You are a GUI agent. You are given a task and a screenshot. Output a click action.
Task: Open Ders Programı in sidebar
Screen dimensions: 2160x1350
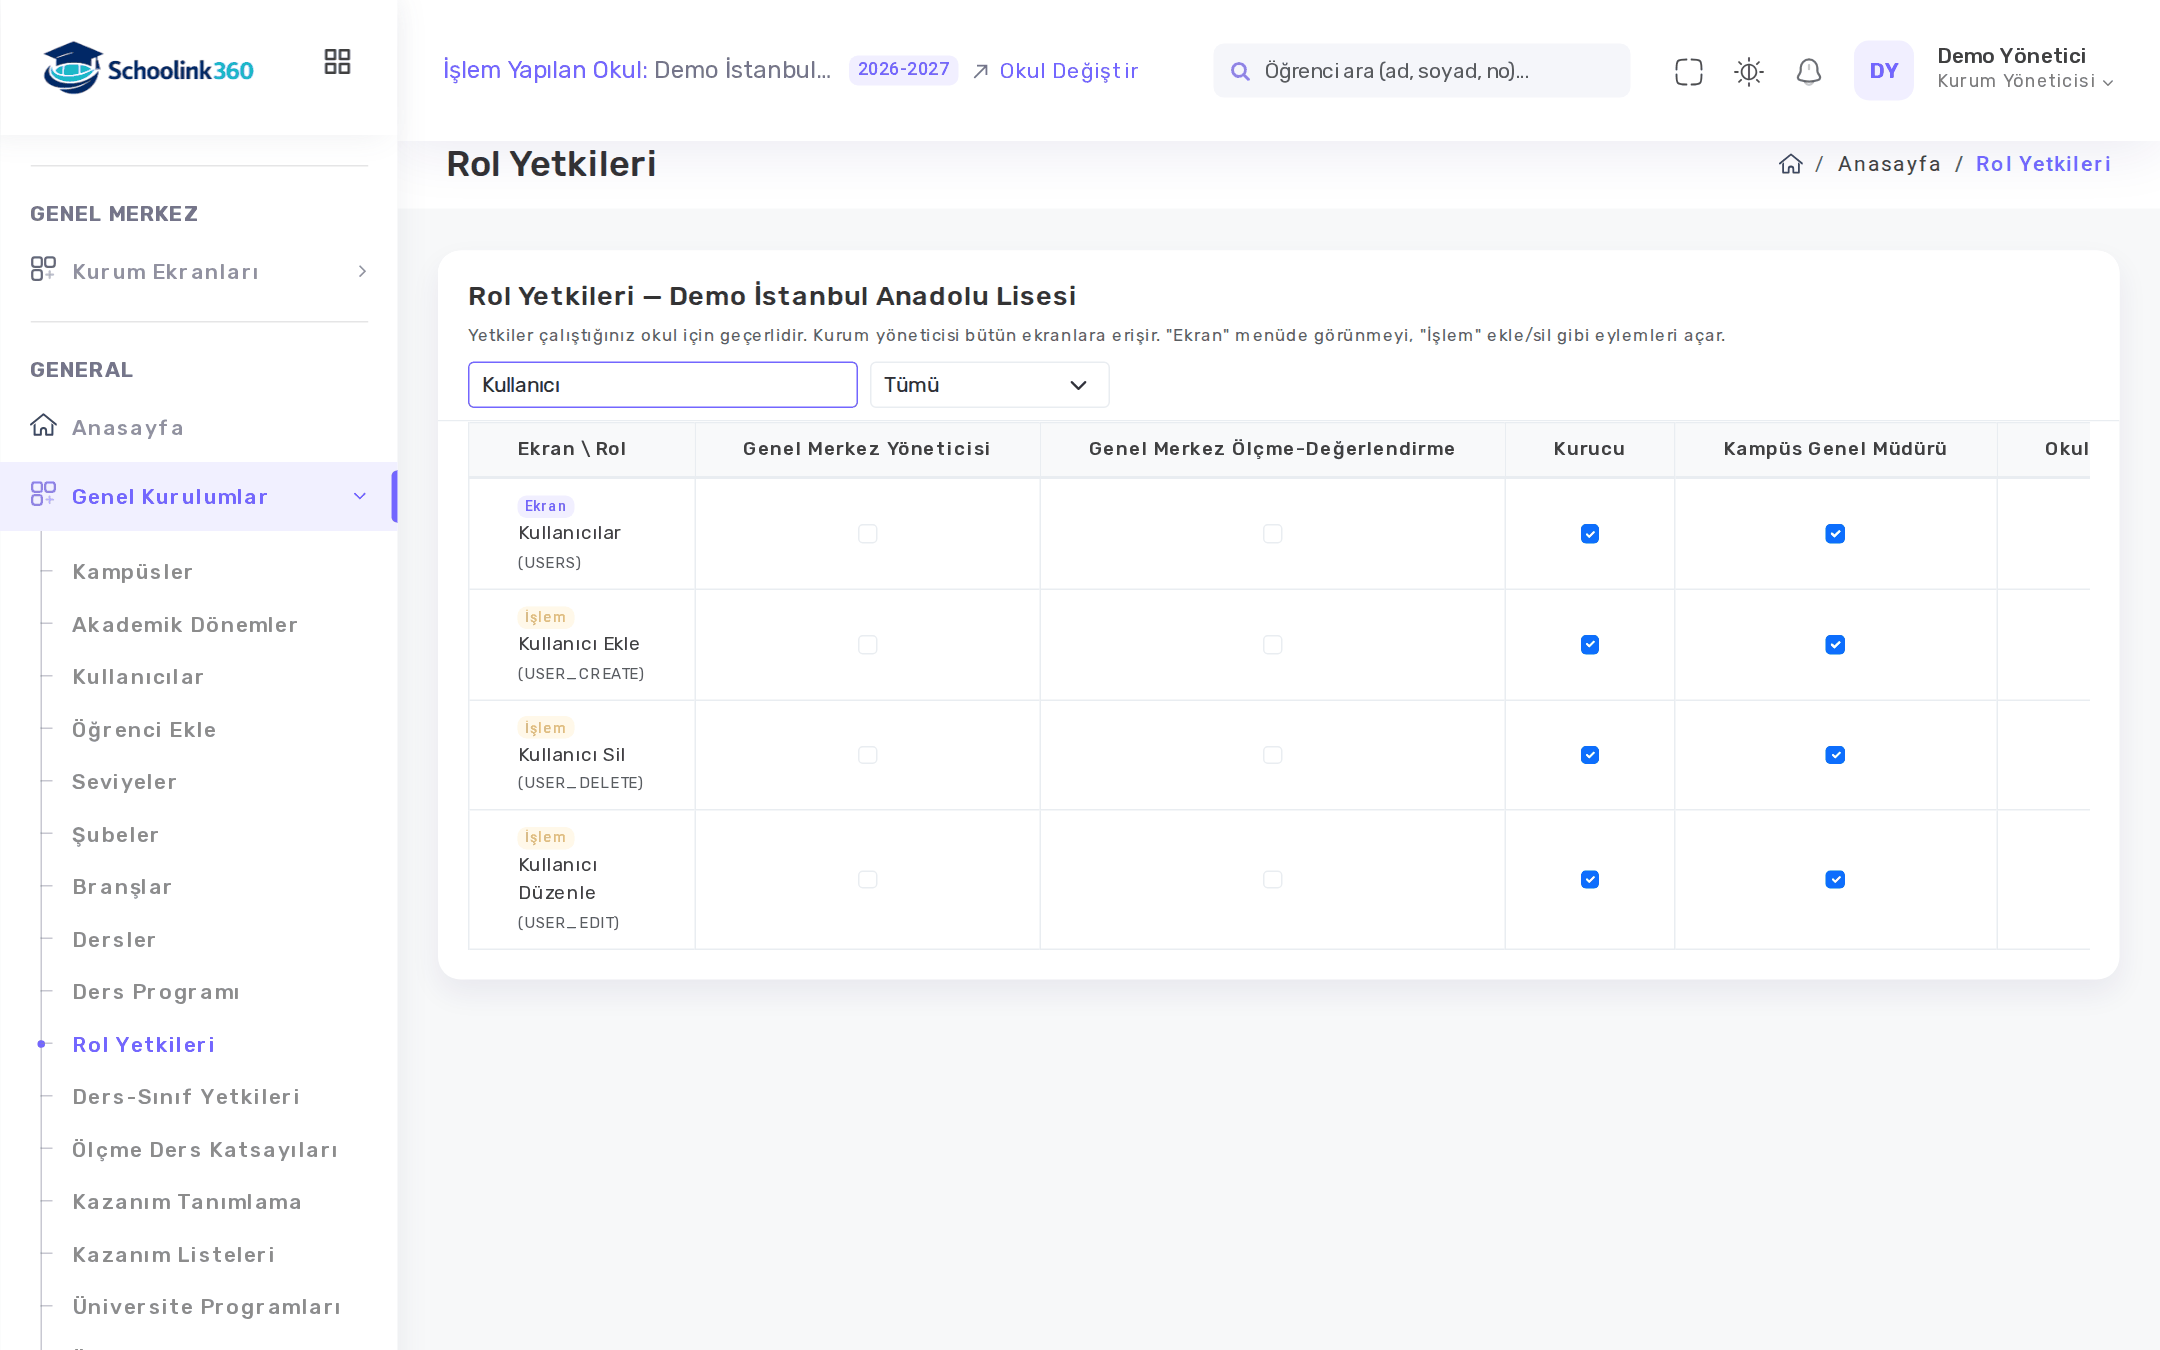click(x=156, y=992)
